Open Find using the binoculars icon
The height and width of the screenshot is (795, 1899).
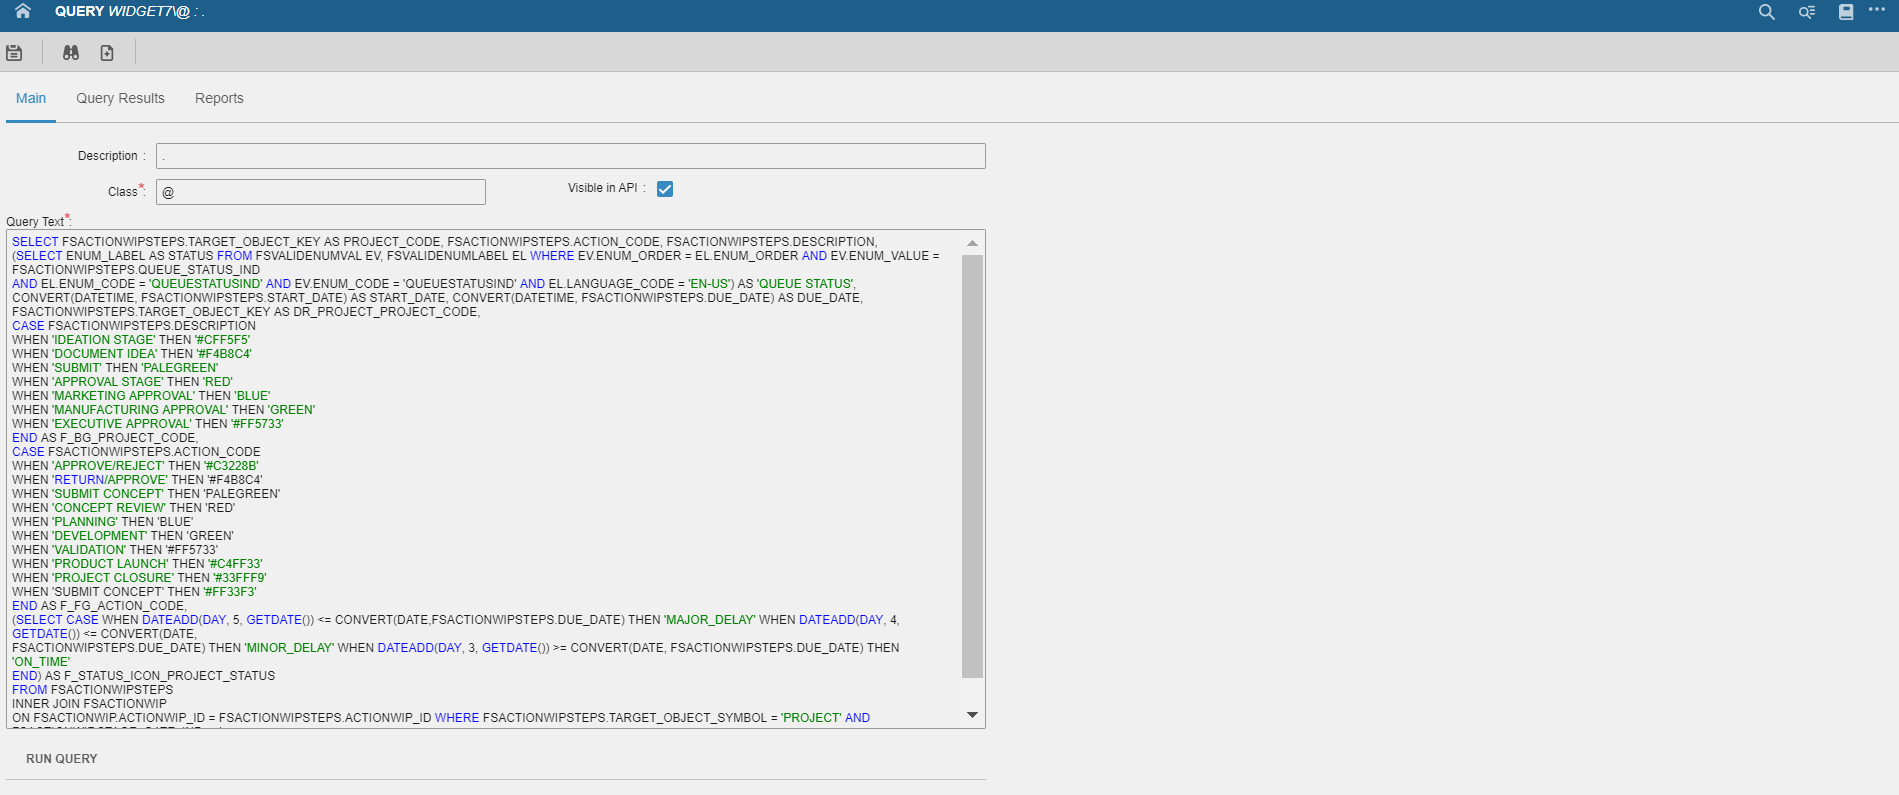pos(71,53)
